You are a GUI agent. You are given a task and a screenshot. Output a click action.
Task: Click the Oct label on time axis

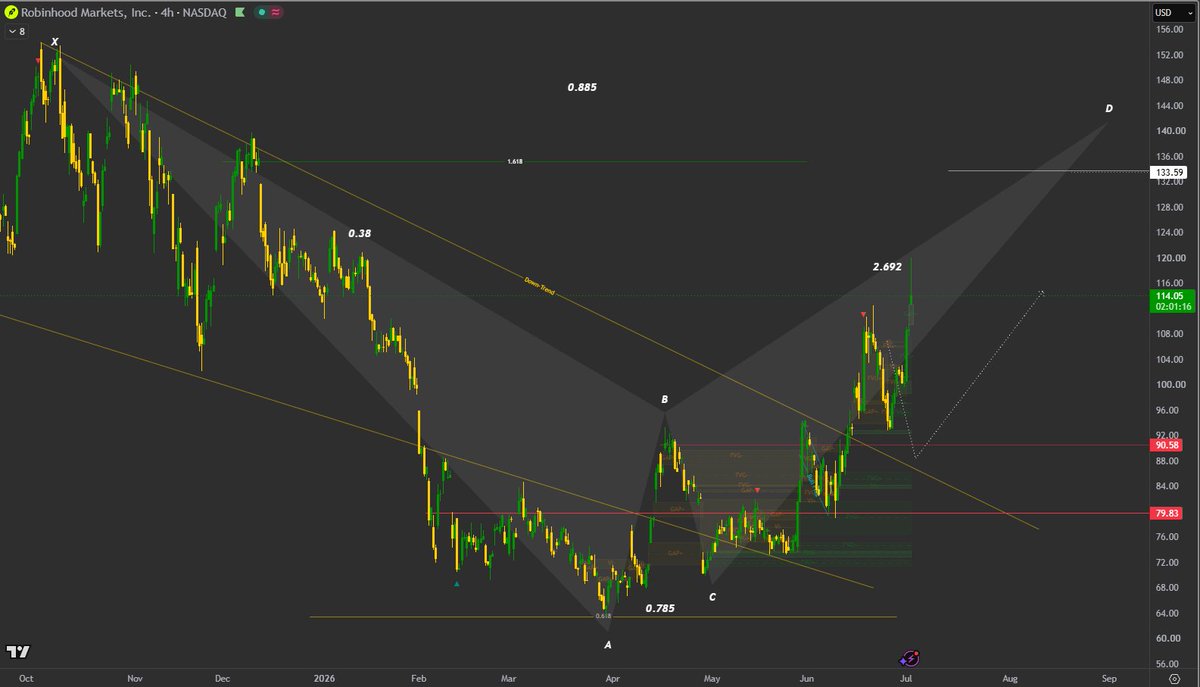coord(27,677)
